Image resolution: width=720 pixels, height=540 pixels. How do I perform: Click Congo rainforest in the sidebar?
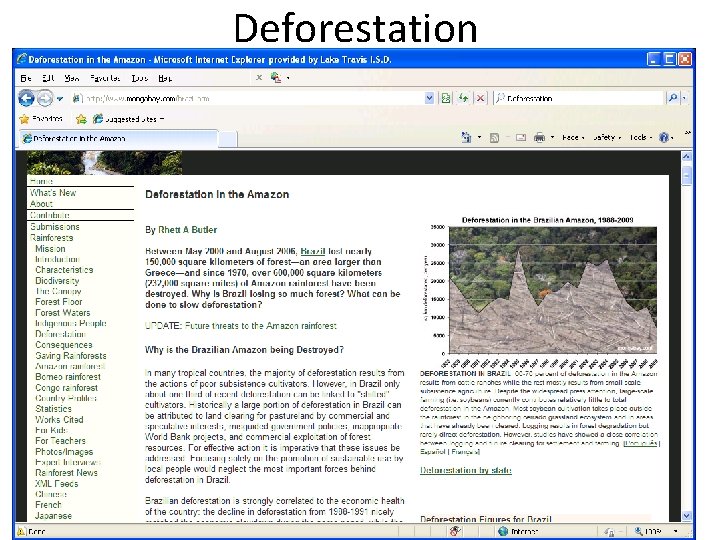pos(66,388)
